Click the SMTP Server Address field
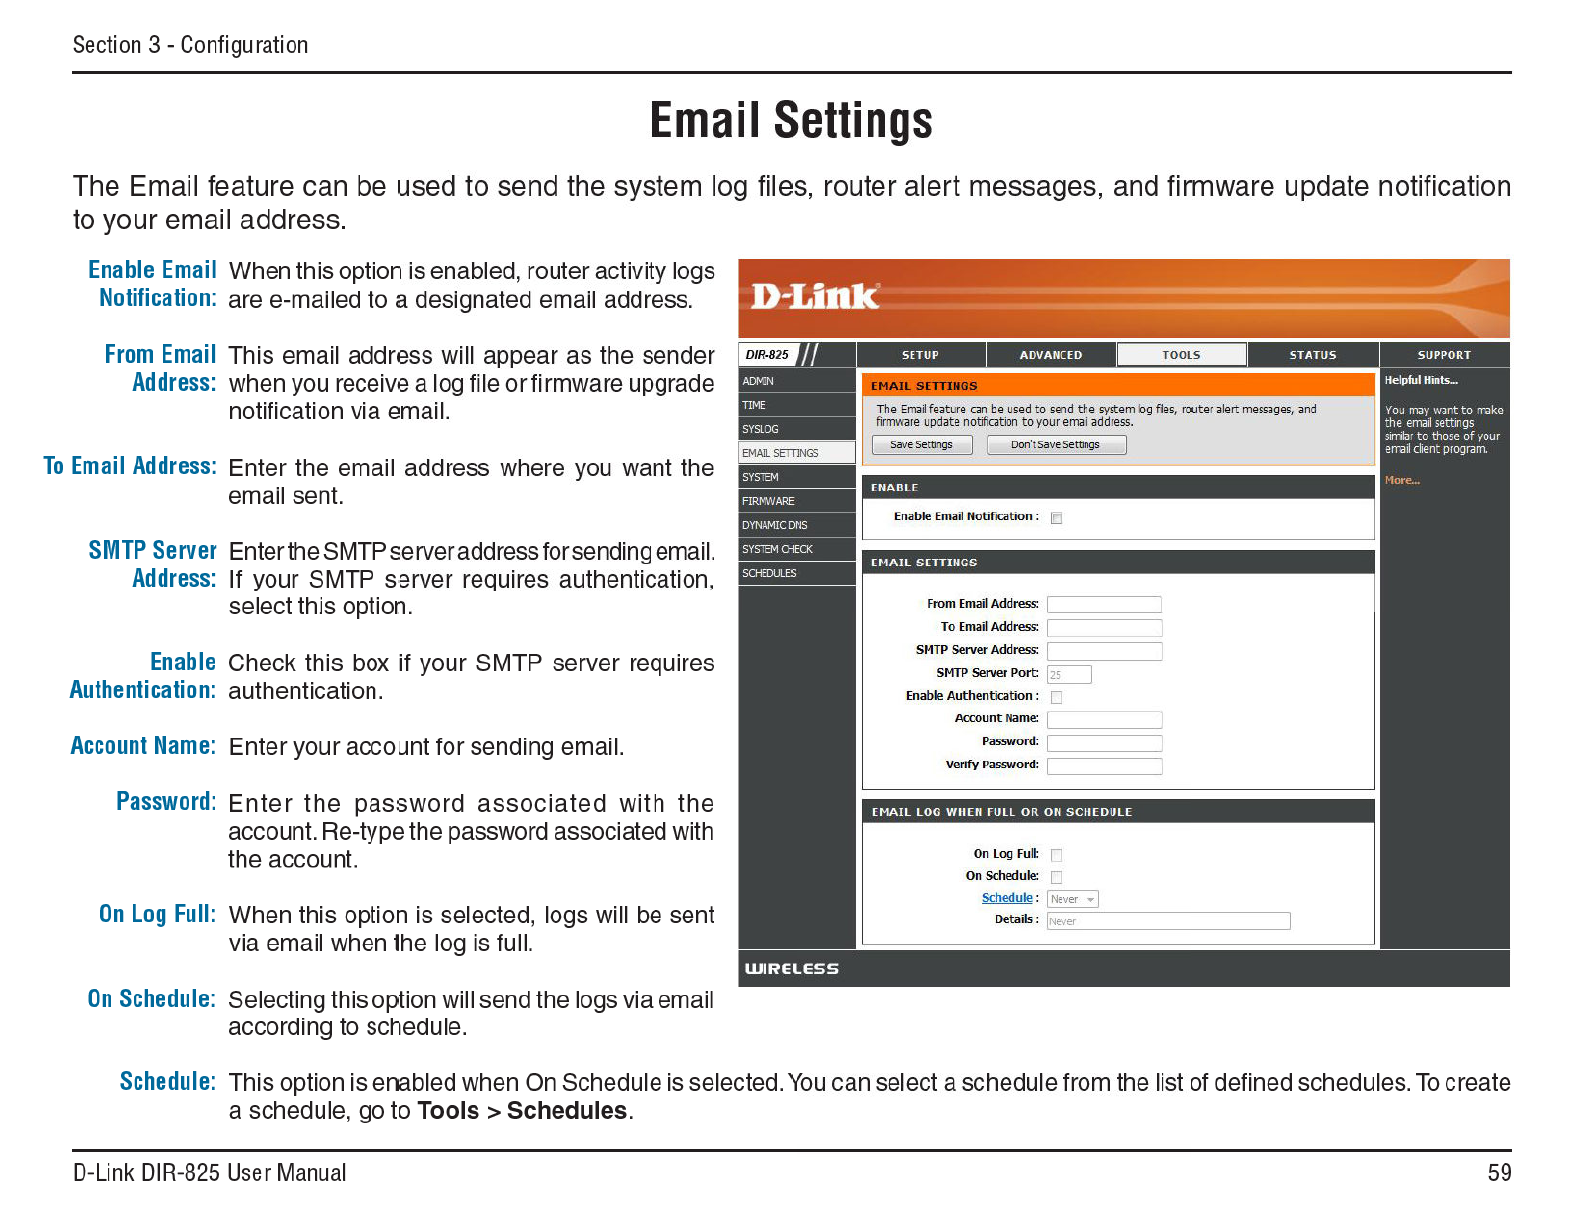 1104,650
